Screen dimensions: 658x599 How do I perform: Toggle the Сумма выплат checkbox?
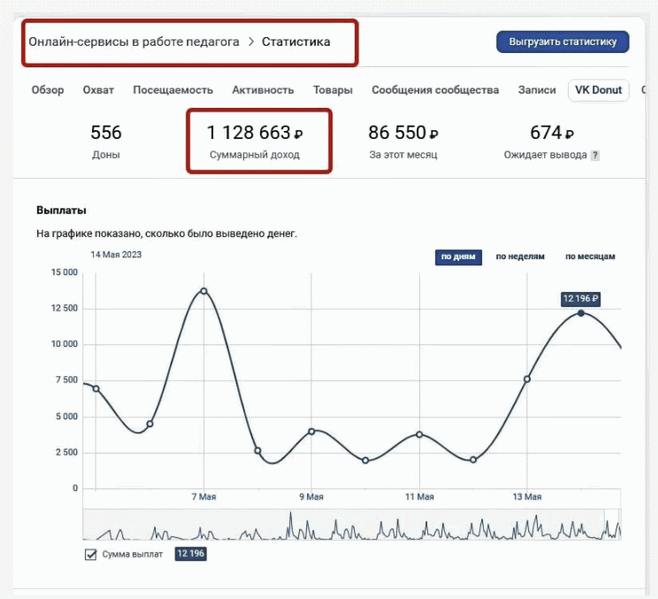point(91,554)
